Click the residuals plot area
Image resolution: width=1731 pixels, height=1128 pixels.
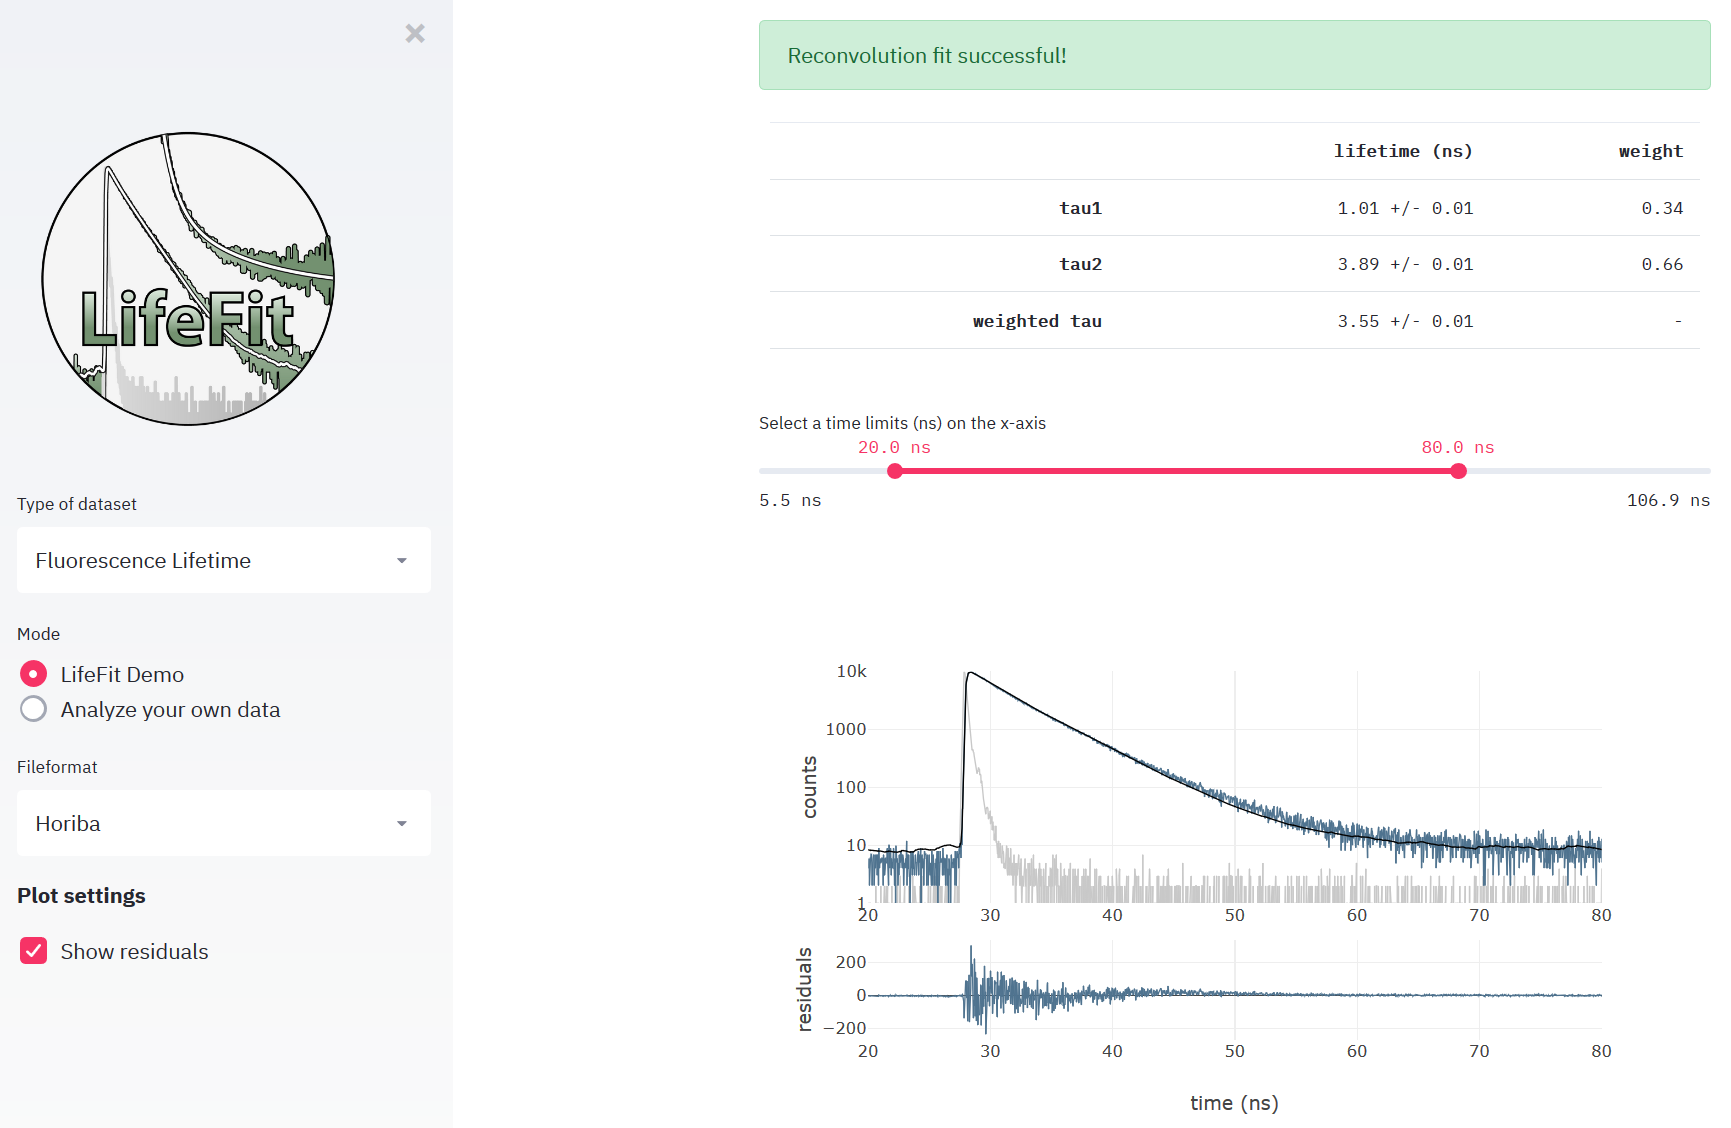pos(1234,995)
